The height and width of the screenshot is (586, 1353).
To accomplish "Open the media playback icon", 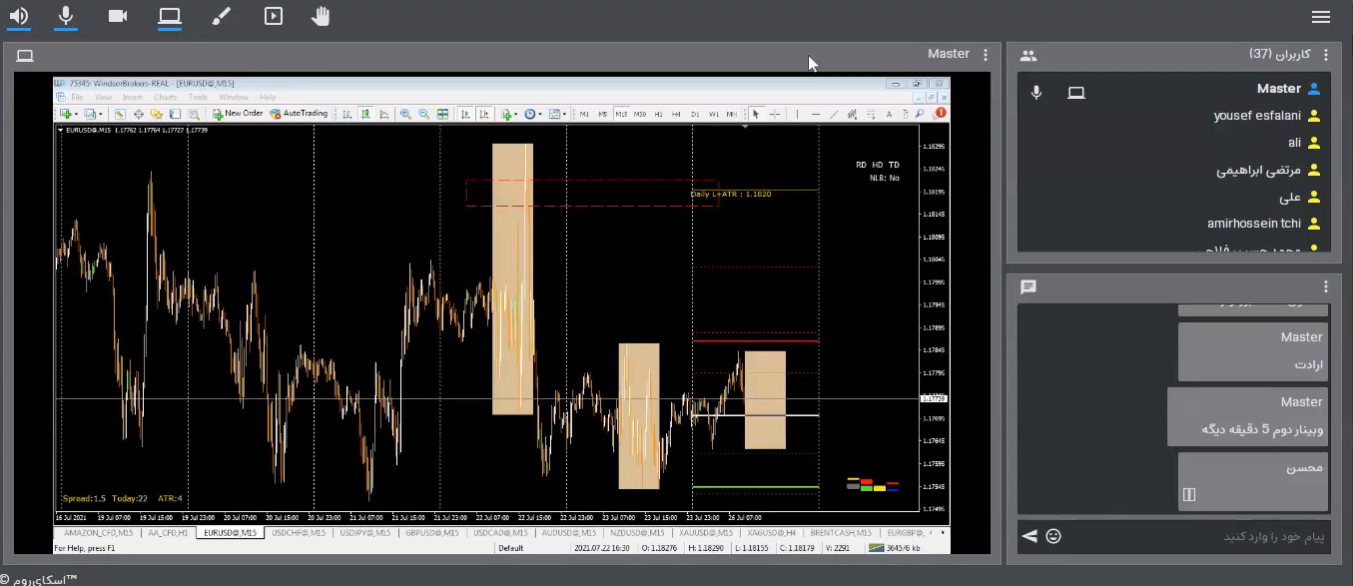I will tap(273, 16).
